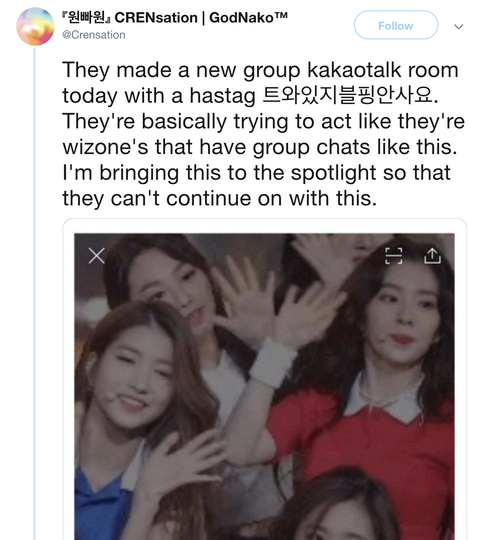
Task: Click the word spotlight in tweet
Action: (x=333, y=173)
